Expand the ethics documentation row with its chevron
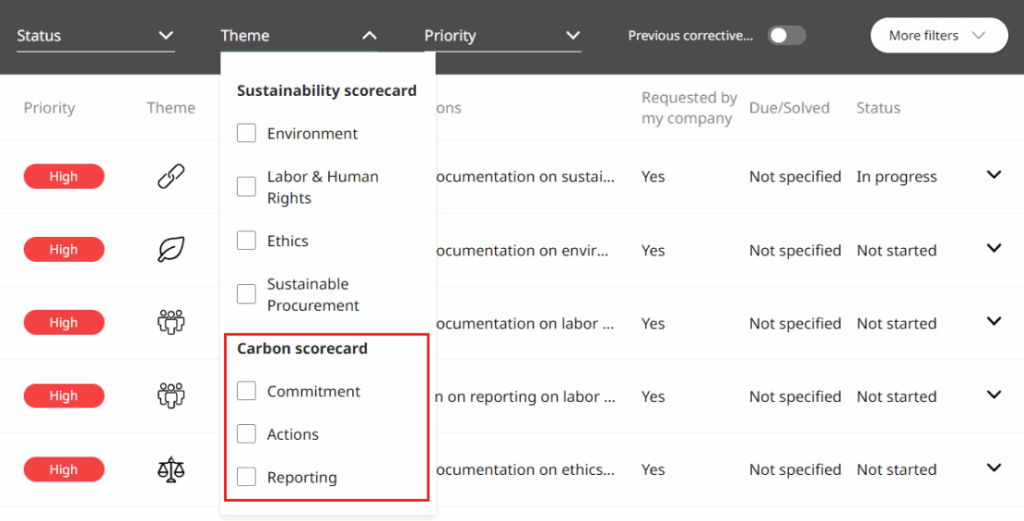Viewport: 1024px width, 521px height. click(993, 468)
